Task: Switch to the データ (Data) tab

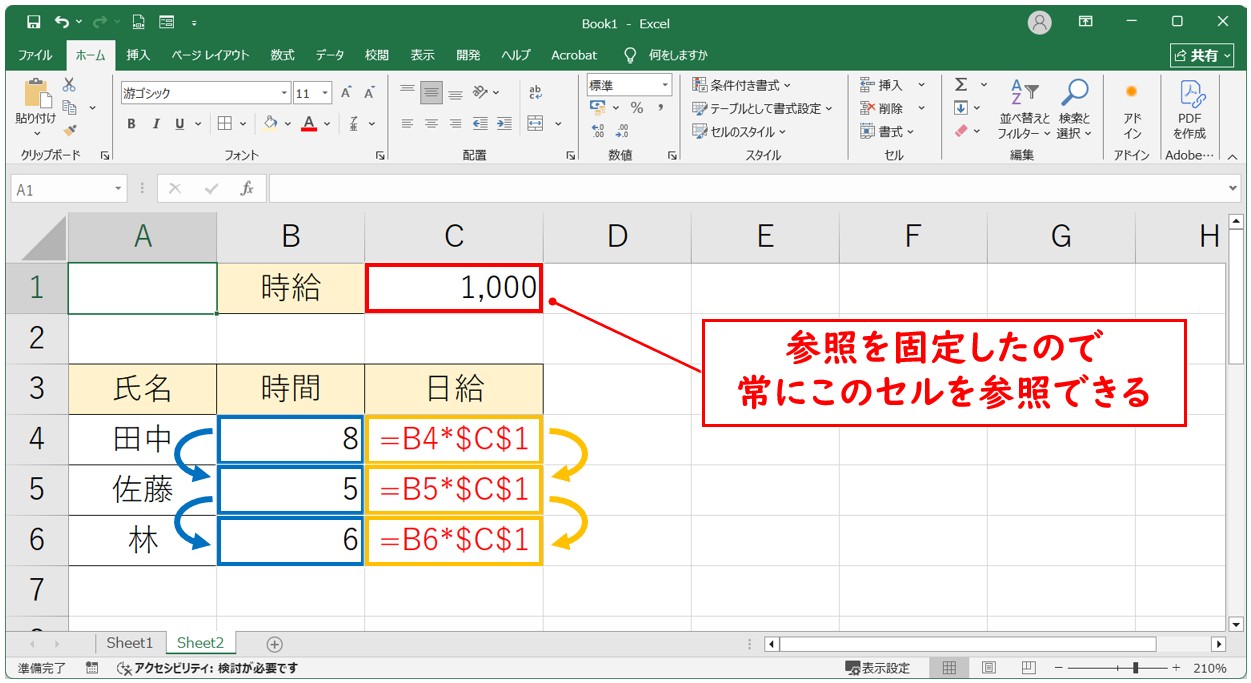Action: (330, 55)
